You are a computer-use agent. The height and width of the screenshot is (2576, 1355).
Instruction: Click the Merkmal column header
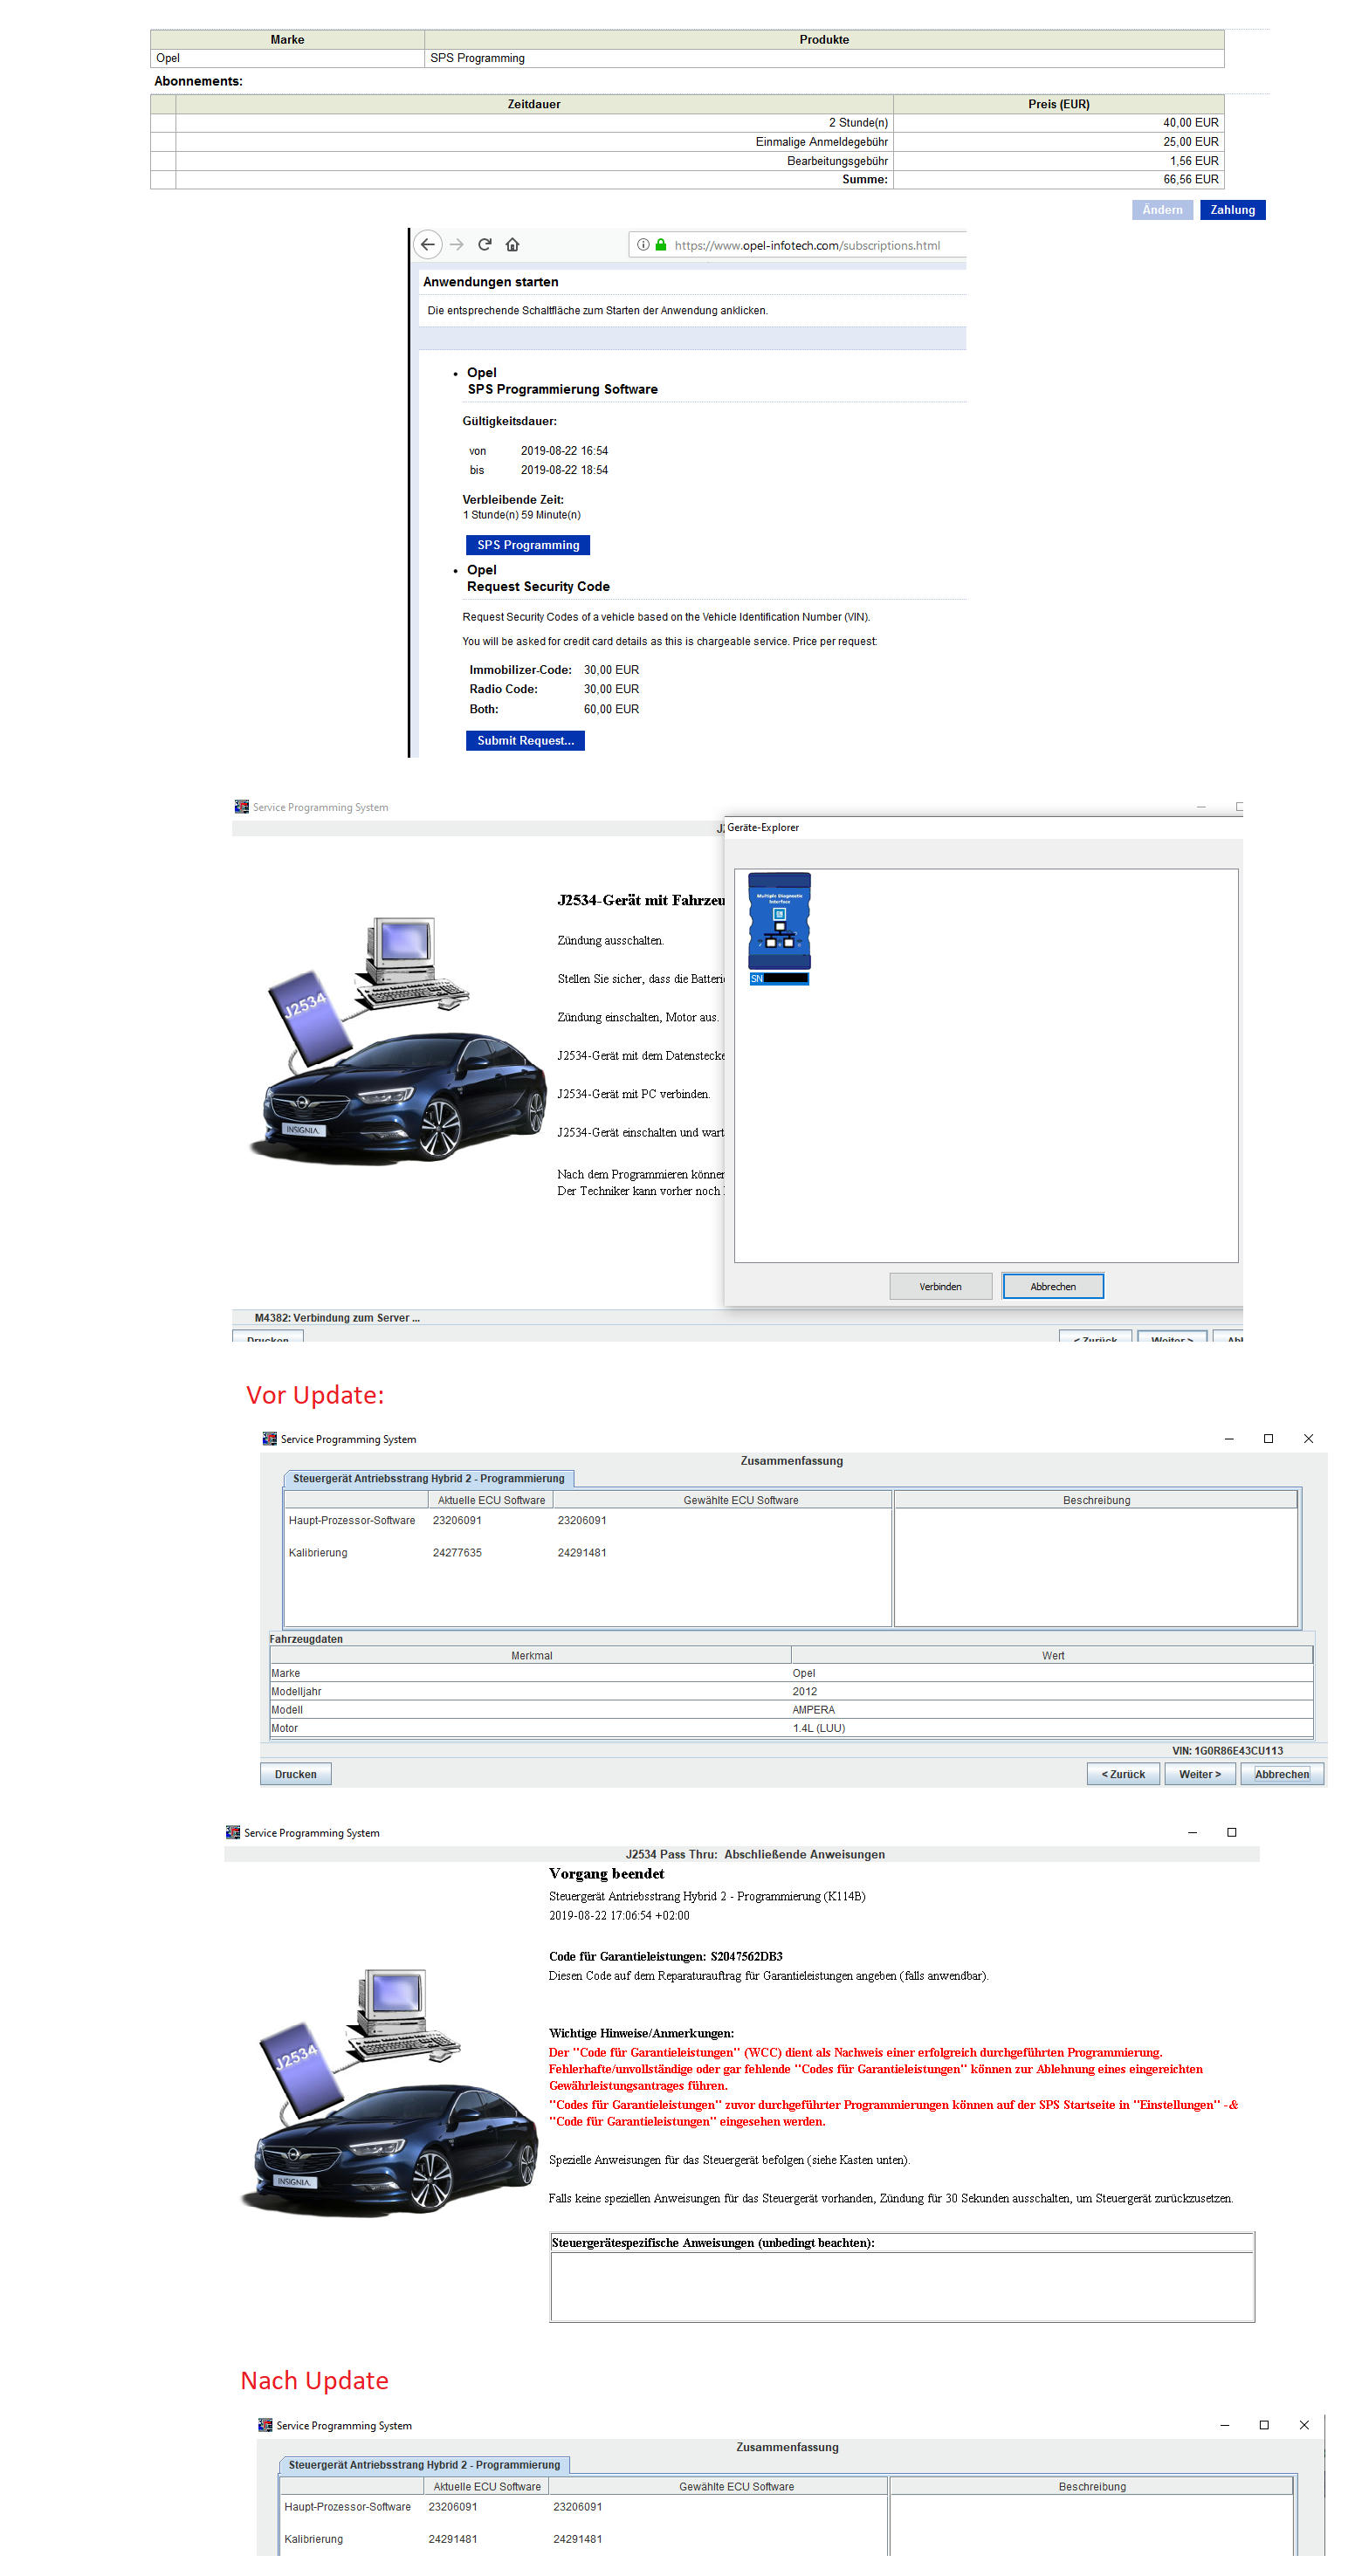pyautogui.click(x=531, y=1656)
